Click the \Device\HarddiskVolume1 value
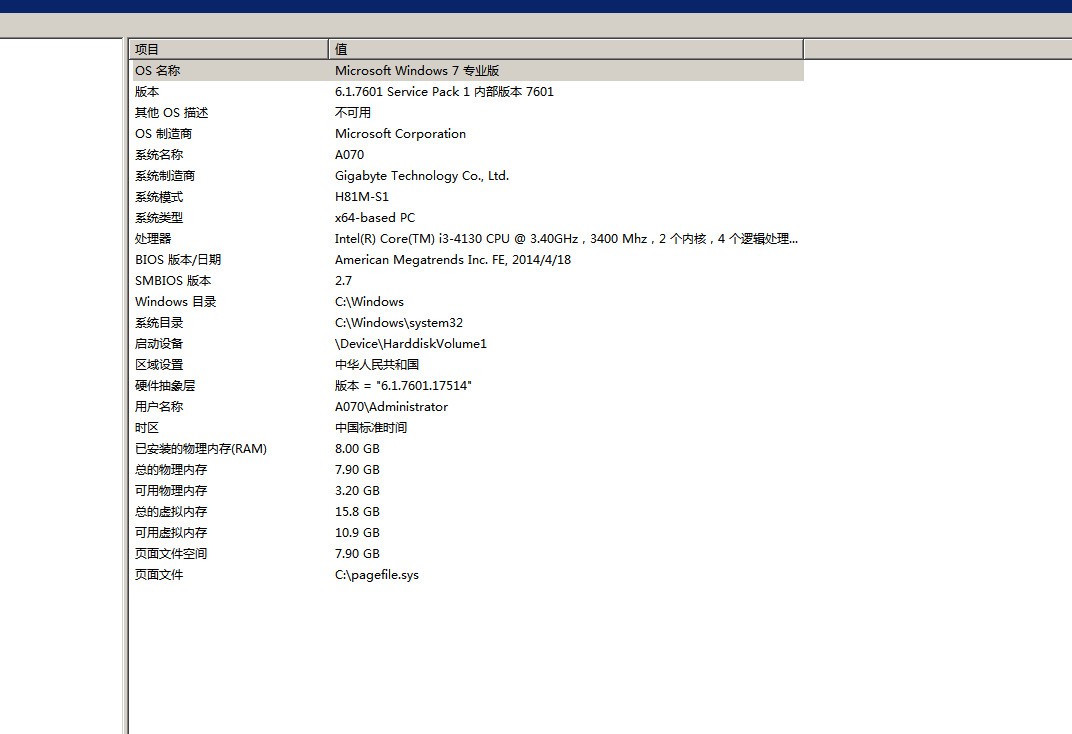 click(411, 344)
